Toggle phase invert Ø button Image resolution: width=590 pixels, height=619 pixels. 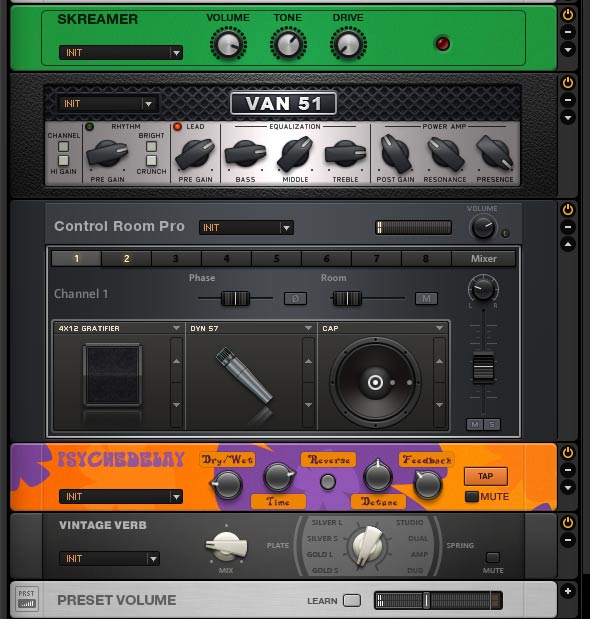[x=295, y=298]
